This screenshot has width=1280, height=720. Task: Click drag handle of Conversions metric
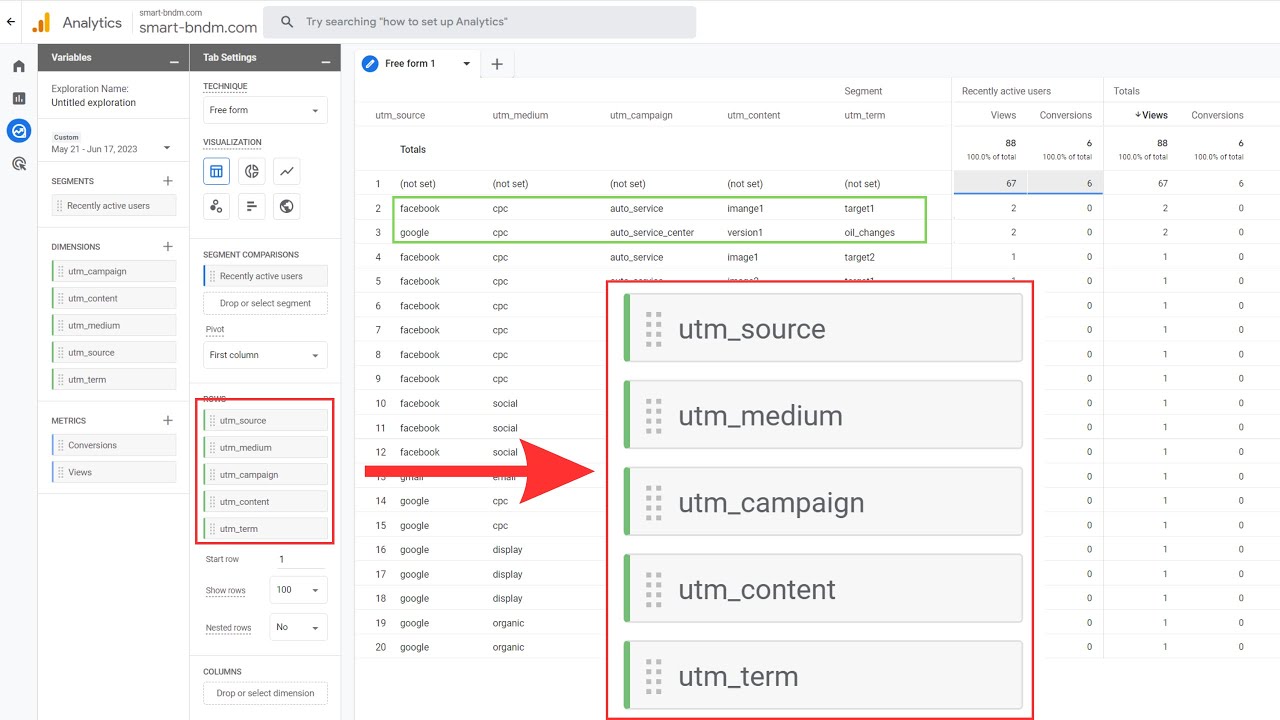pyautogui.click(x=61, y=445)
